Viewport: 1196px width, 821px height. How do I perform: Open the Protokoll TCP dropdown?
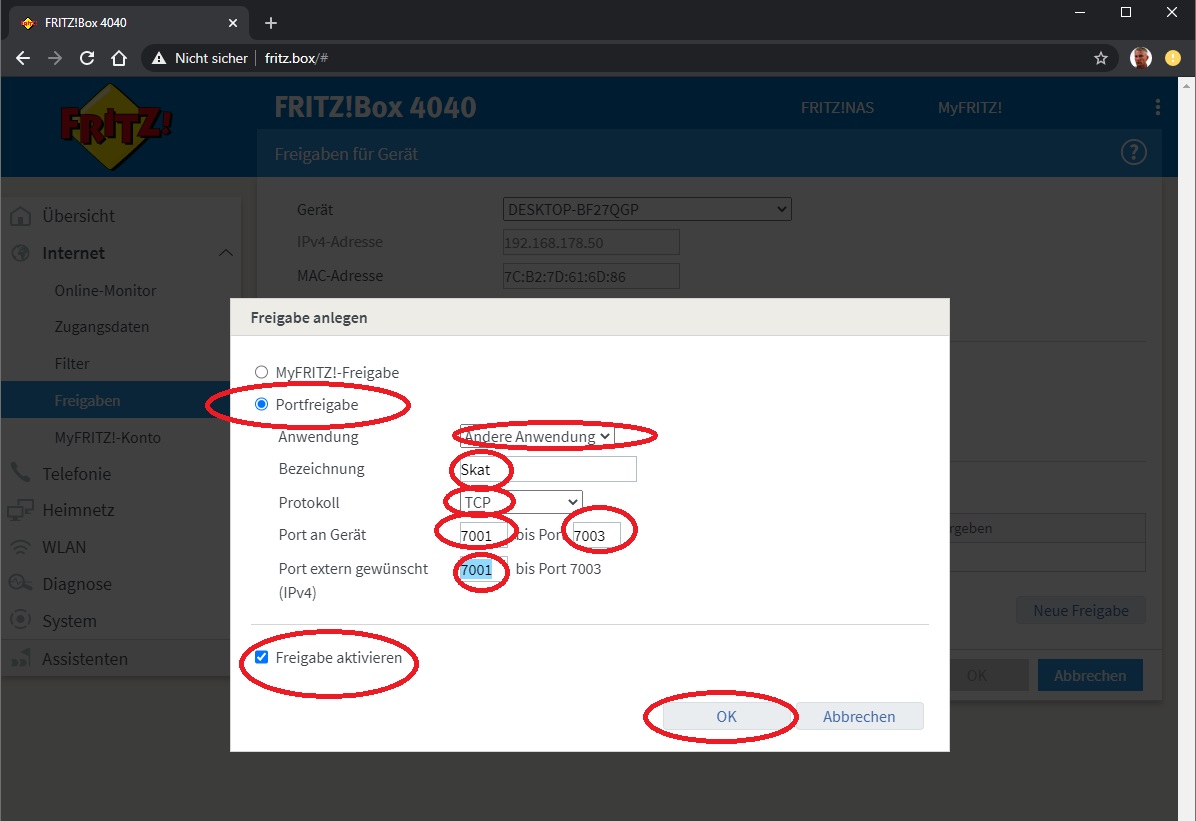coord(520,502)
